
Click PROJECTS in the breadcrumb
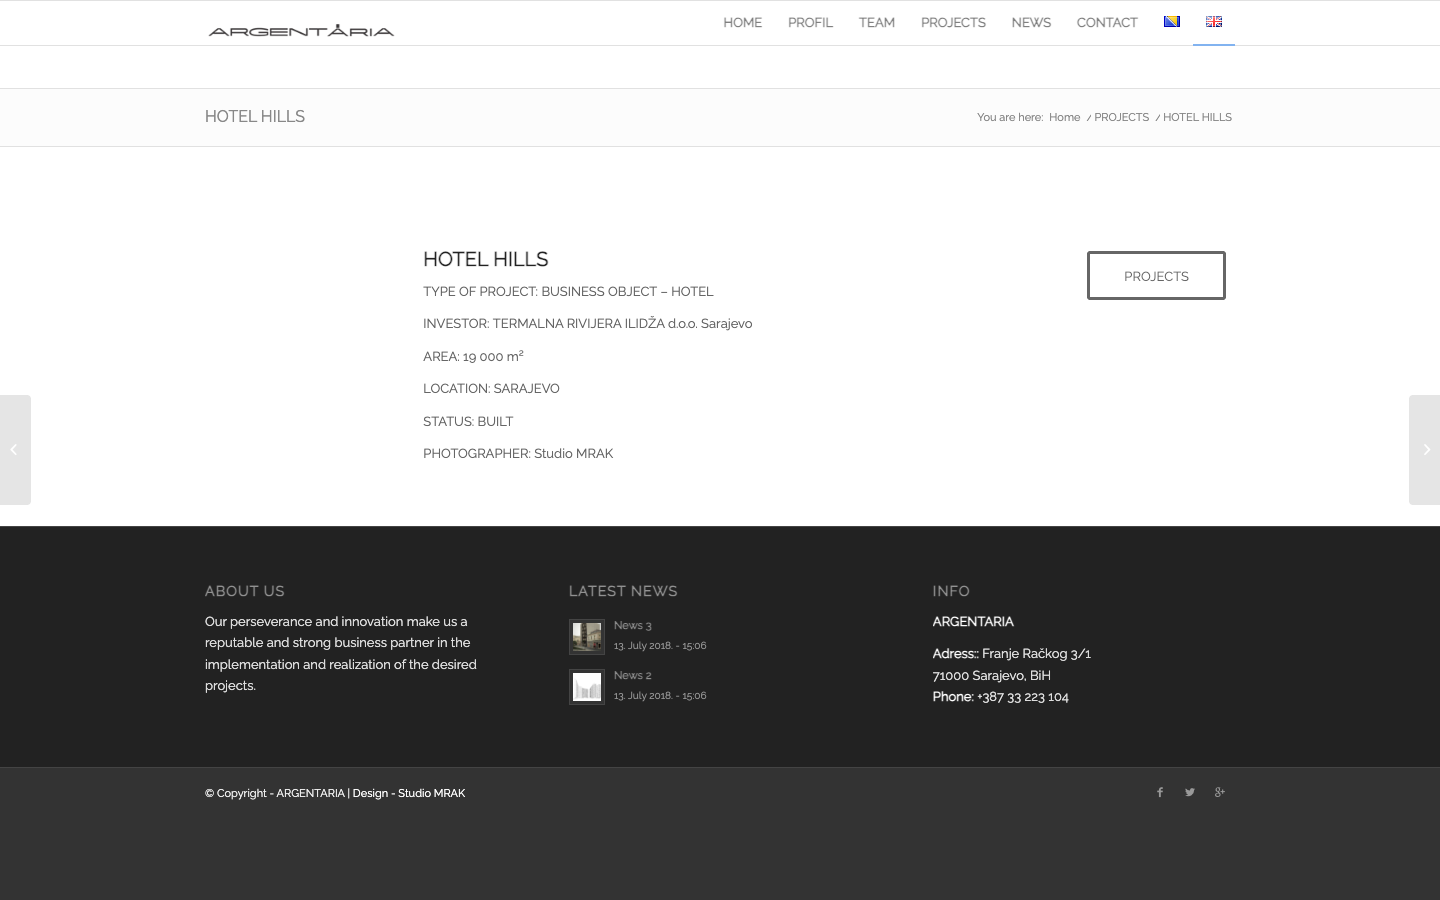tap(1121, 117)
